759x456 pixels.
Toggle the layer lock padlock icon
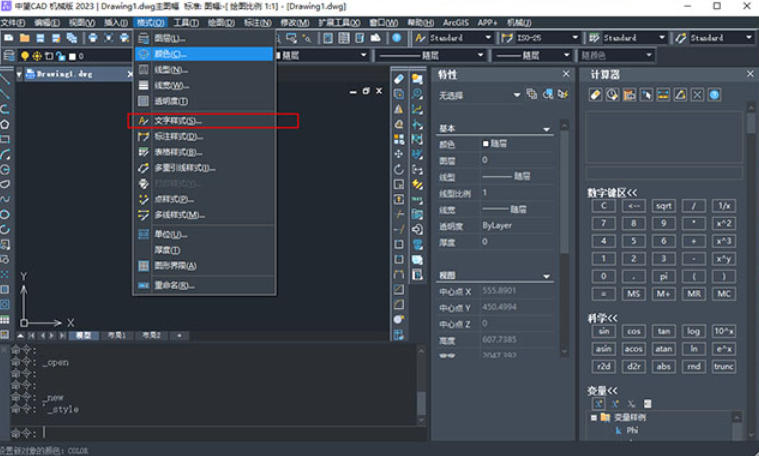61,56
